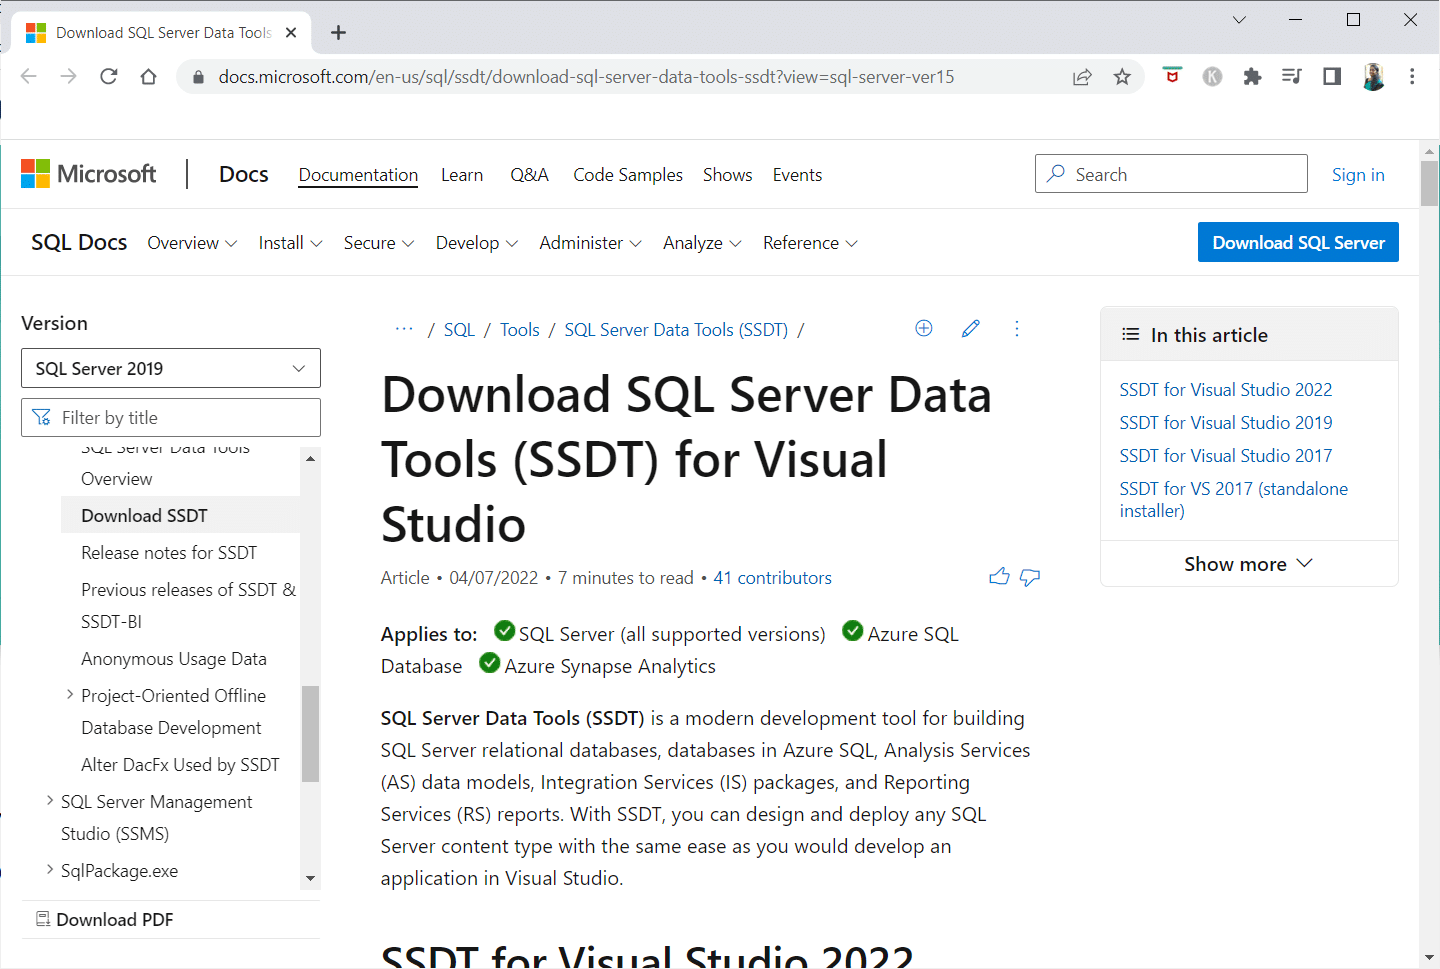Image resolution: width=1440 pixels, height=969 pixels.
Task: Select the Learn nav item
Action: click(x=462, y=175)
